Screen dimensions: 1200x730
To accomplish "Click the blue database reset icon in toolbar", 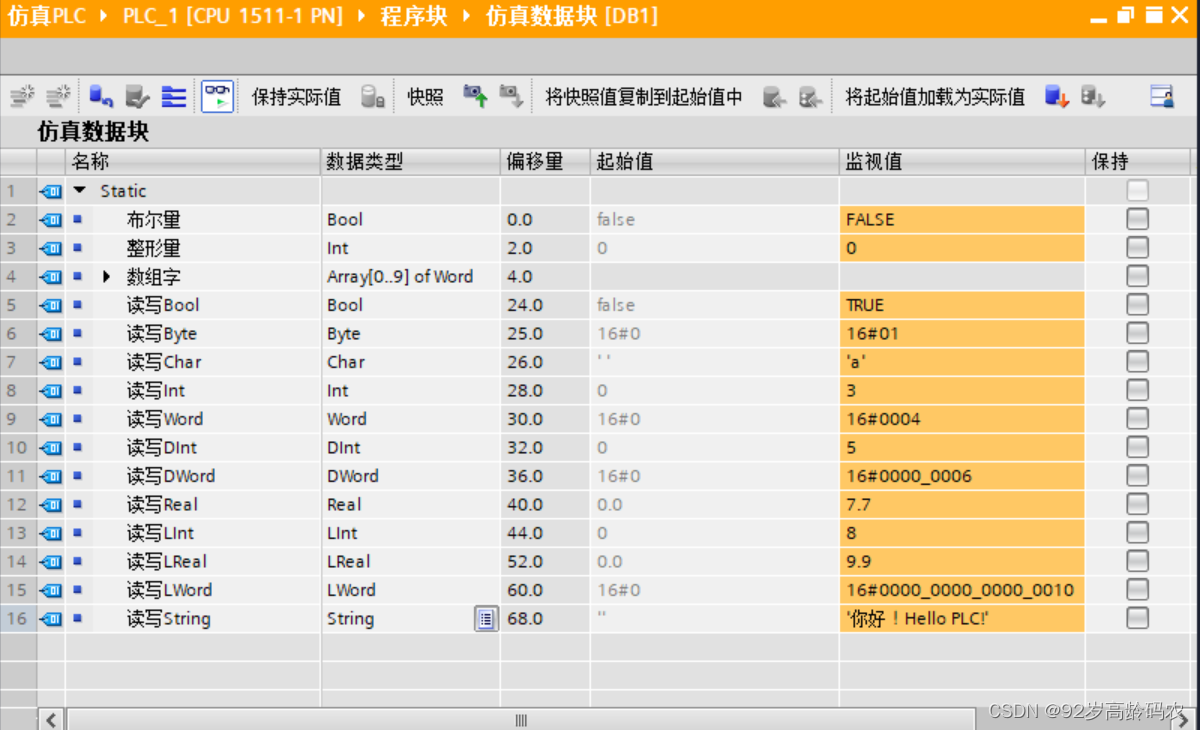I will pyautogui.click(x=101, y=97).
